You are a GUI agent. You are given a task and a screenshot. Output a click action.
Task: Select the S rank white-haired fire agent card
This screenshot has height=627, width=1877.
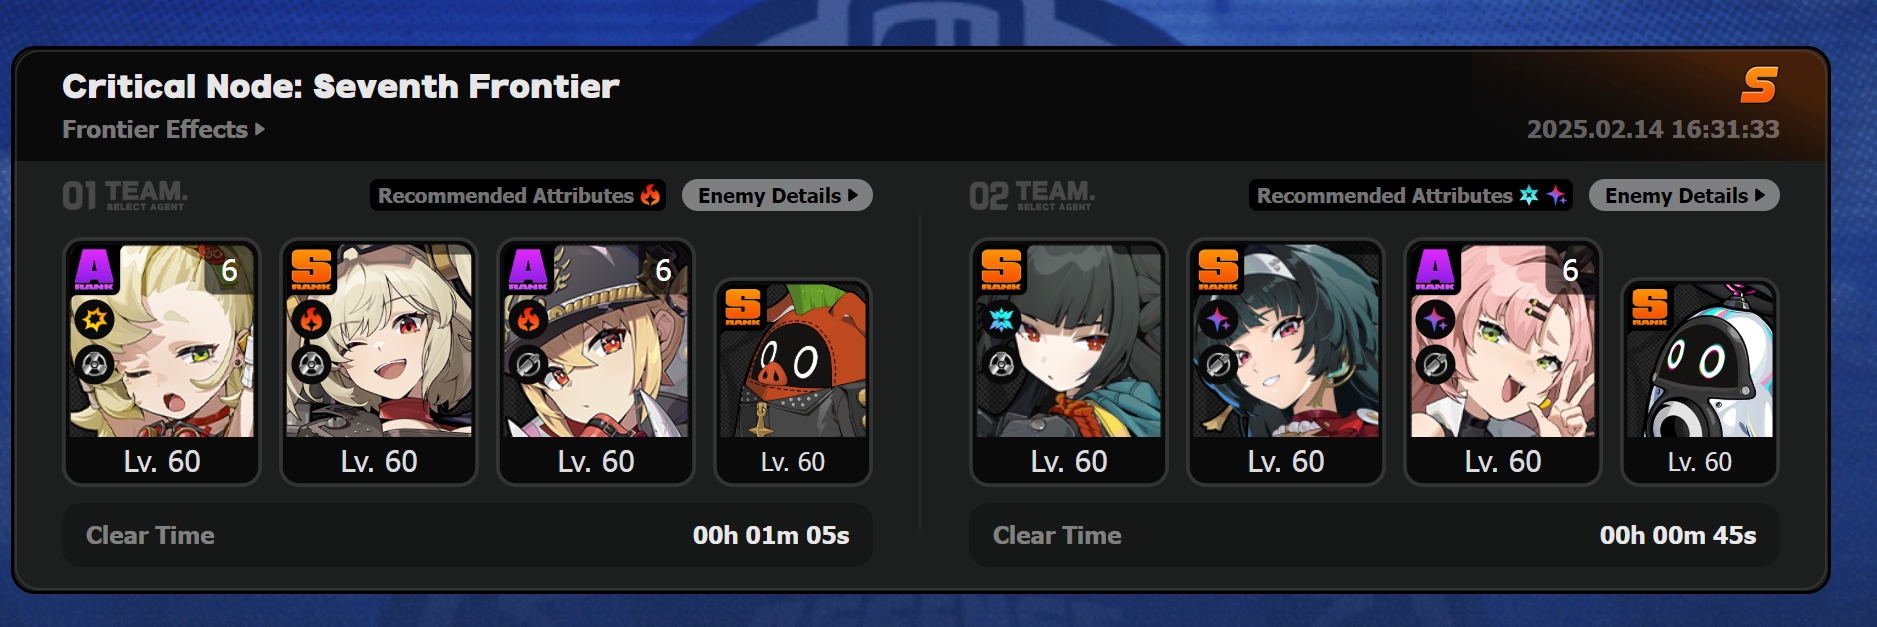(x=379, y=362)
